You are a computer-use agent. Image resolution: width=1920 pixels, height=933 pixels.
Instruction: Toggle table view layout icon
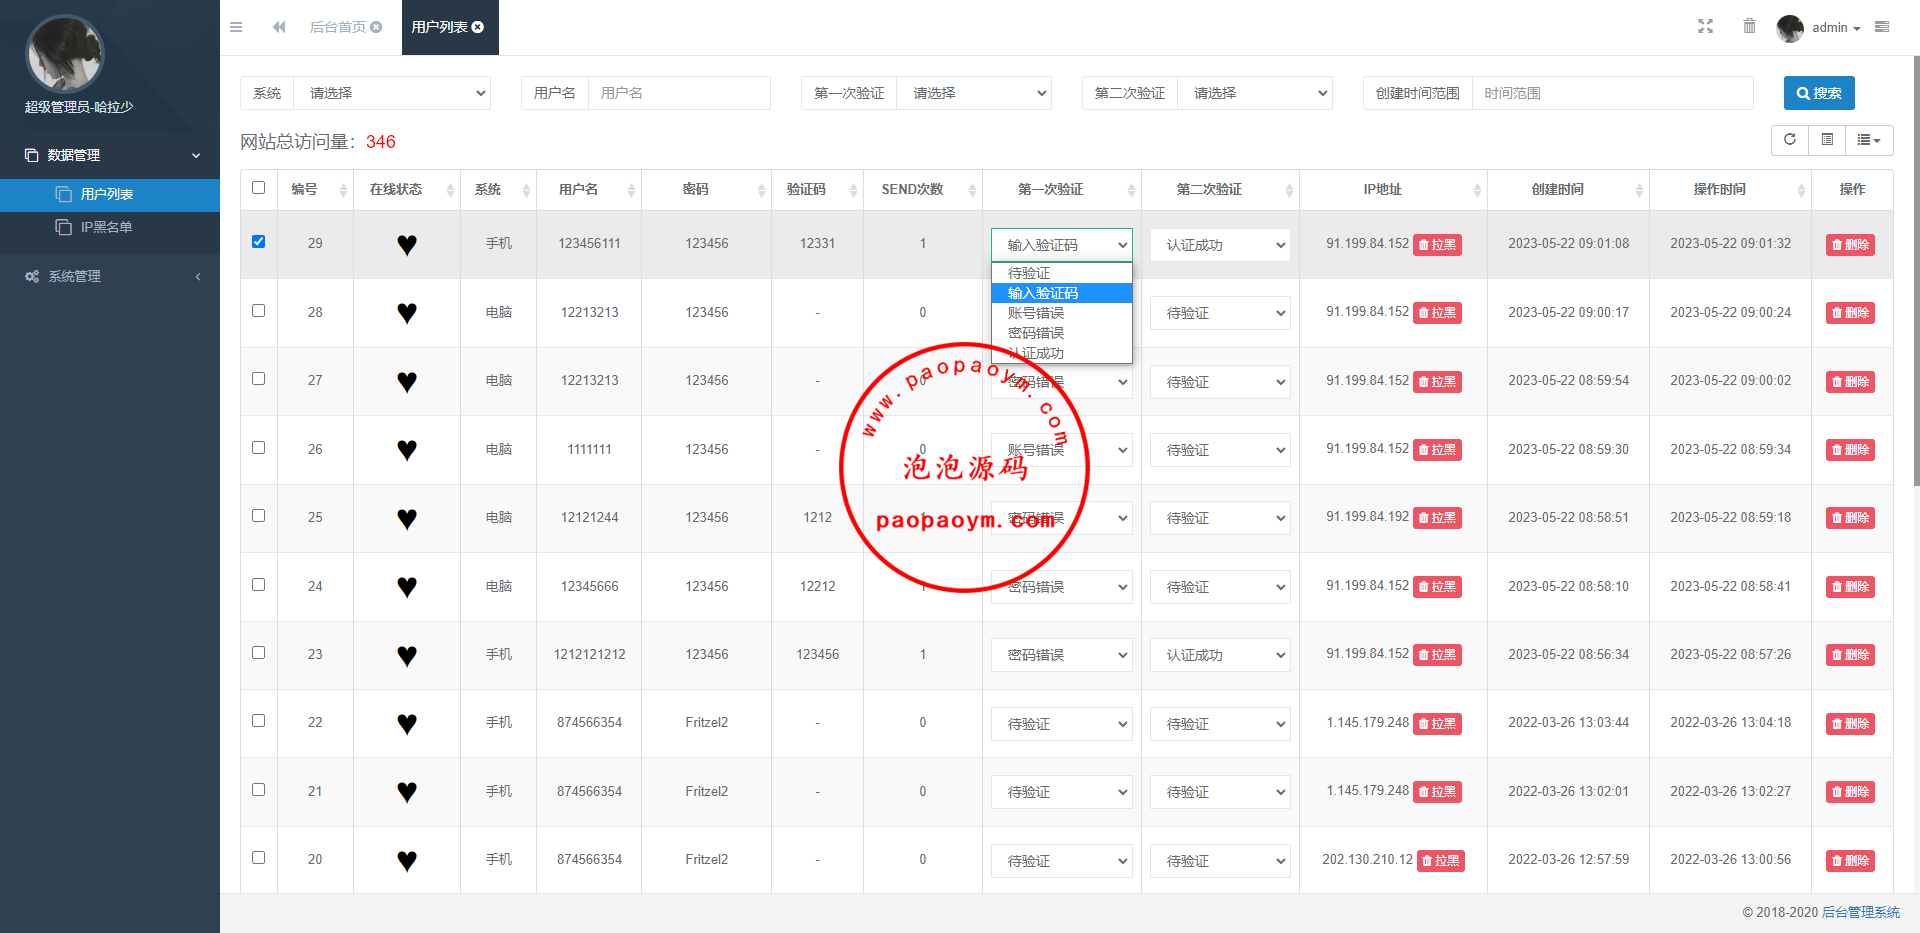[x=1827, y=140]
